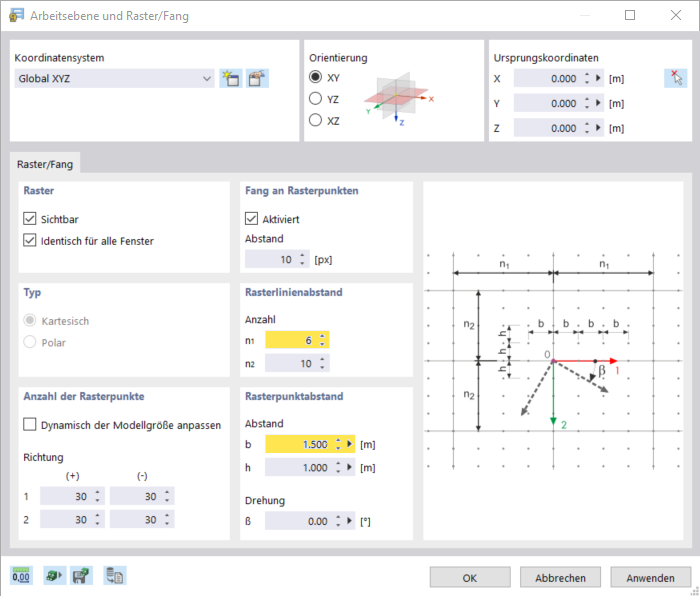Open the Global XYZ coordinate system dropdown

114,78
